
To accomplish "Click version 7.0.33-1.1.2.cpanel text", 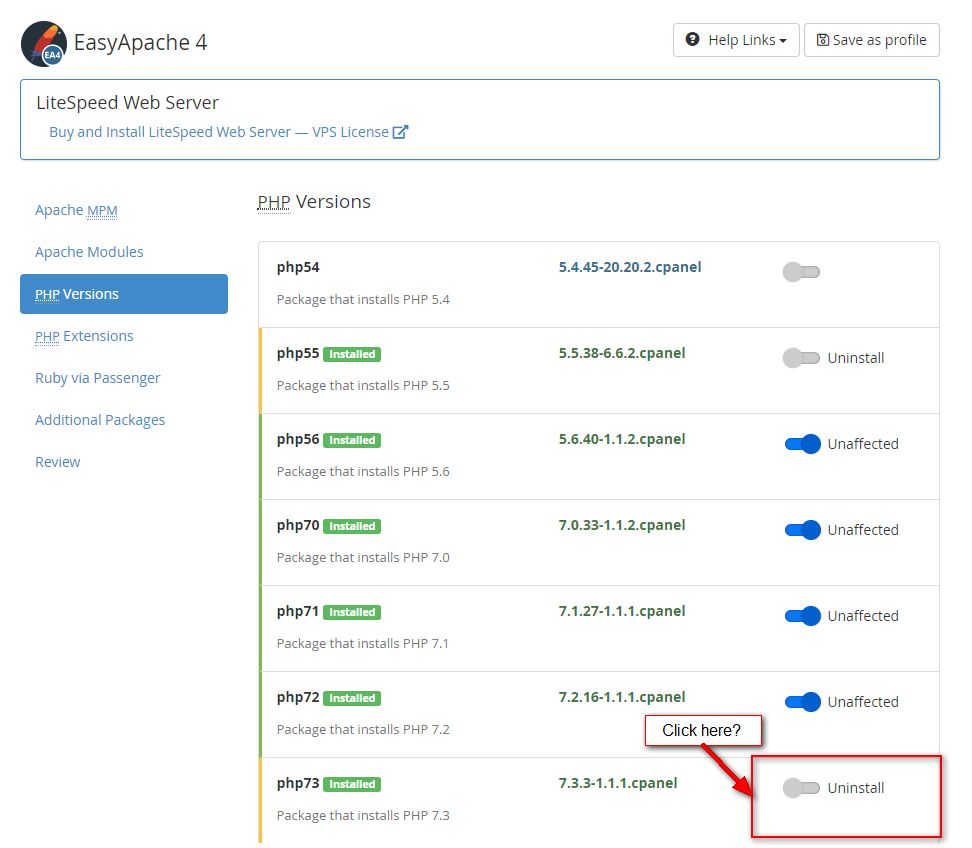I will pos(622,525).
